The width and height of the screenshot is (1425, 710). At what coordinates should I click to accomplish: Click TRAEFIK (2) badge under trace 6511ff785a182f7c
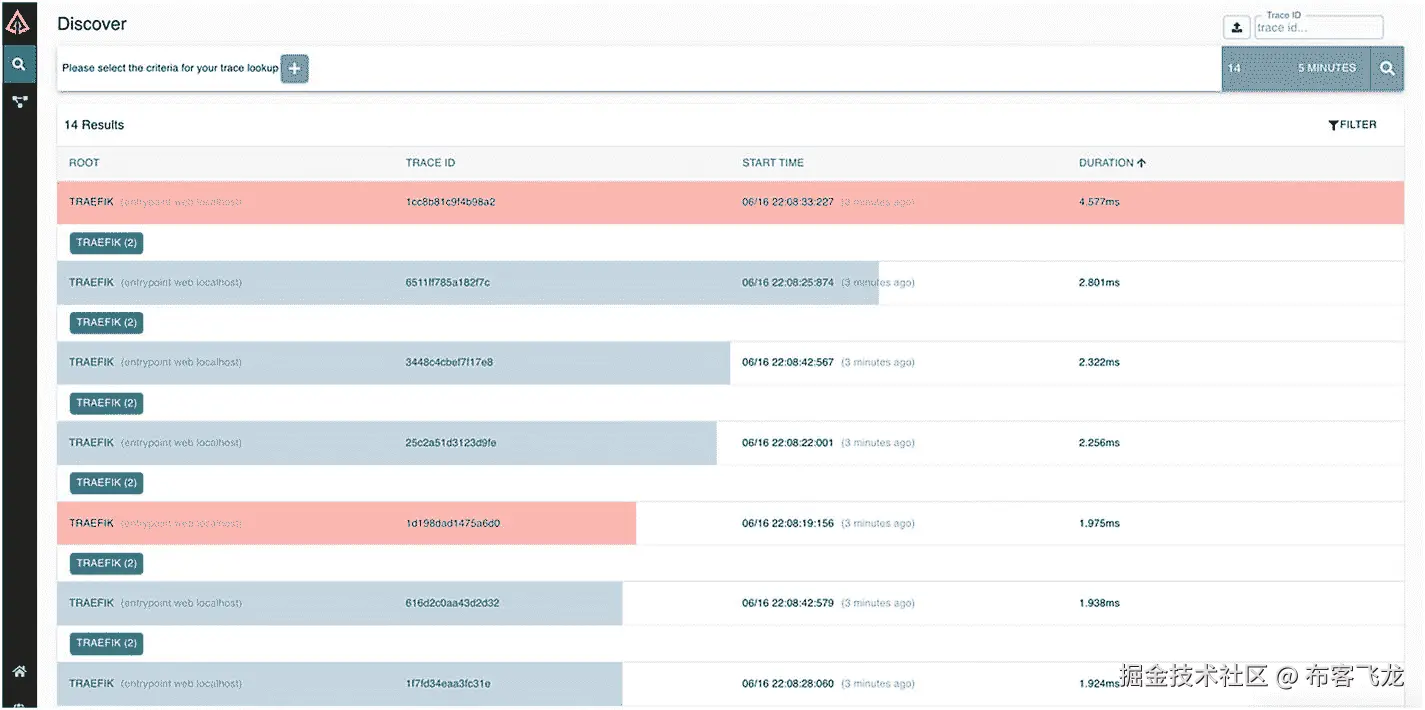106,323
